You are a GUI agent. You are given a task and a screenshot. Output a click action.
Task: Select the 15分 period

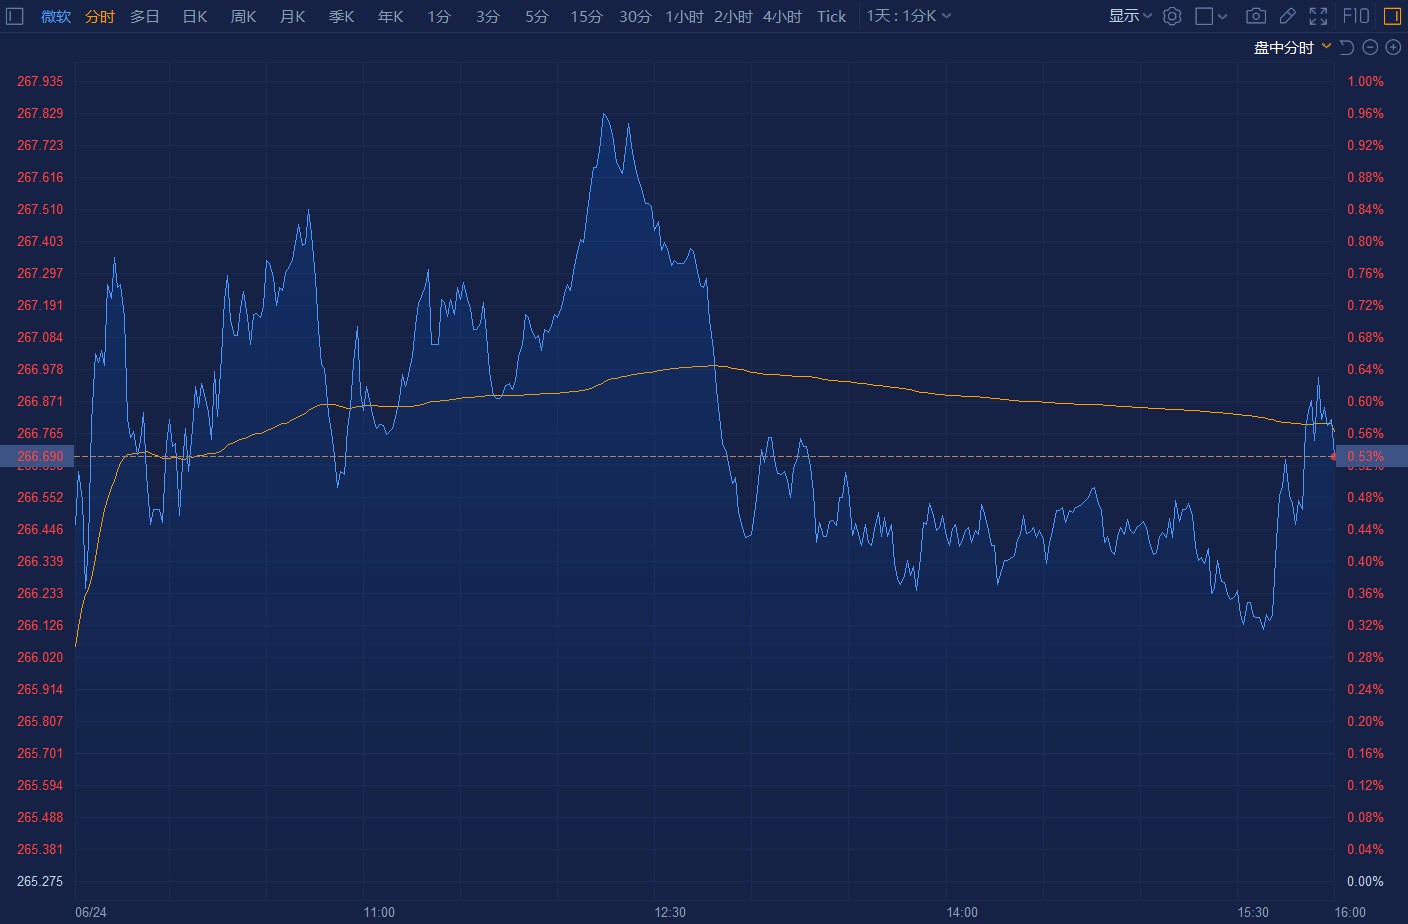pos(586,17)
